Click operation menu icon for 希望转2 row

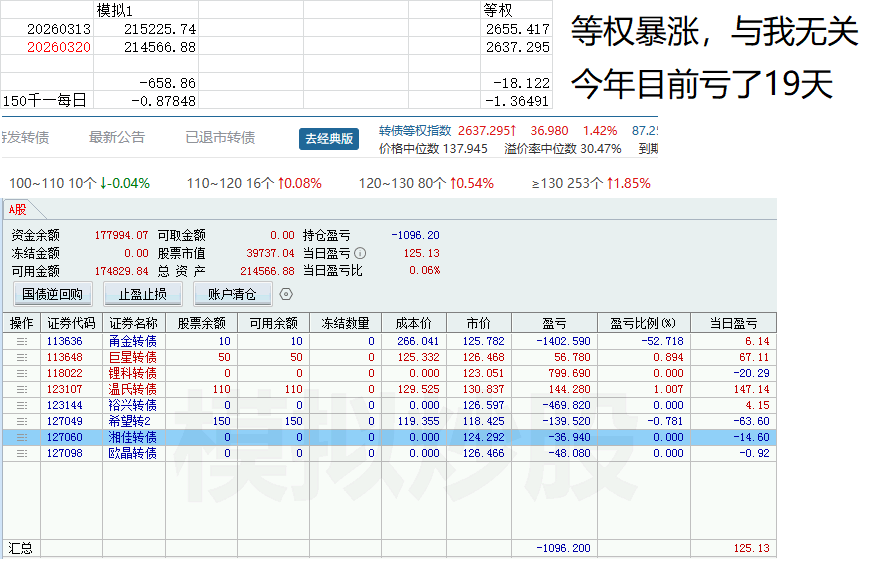coord(21,421)
